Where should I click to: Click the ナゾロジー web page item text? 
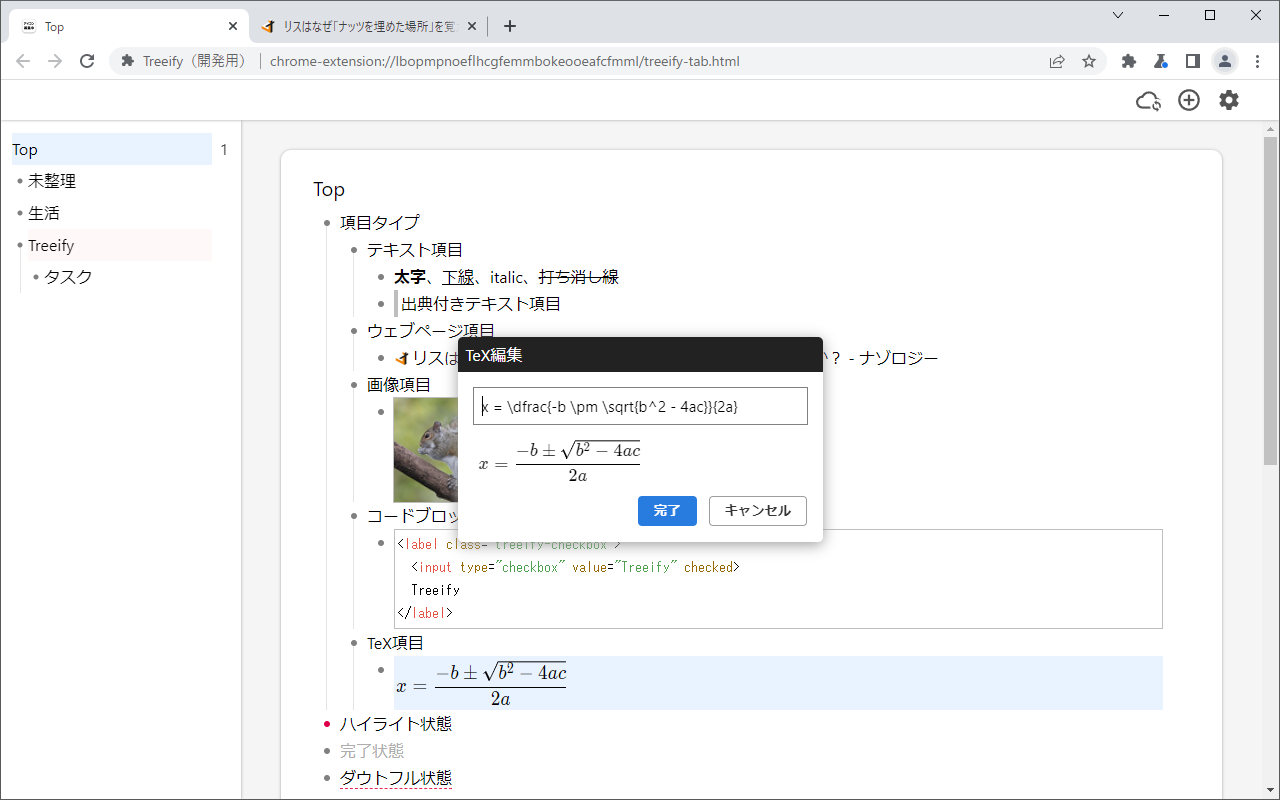click(x=676, y=358)
